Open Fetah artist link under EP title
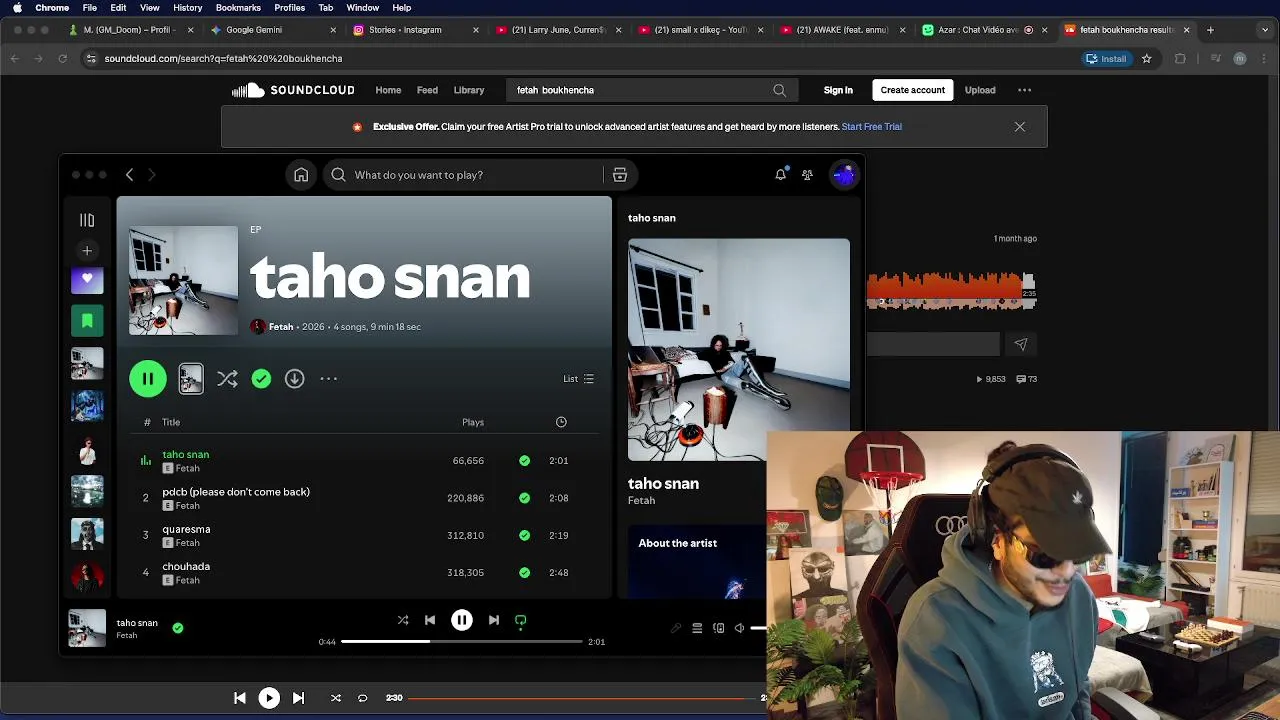The width and height of the screenshot is (1280, 720). 281,327
